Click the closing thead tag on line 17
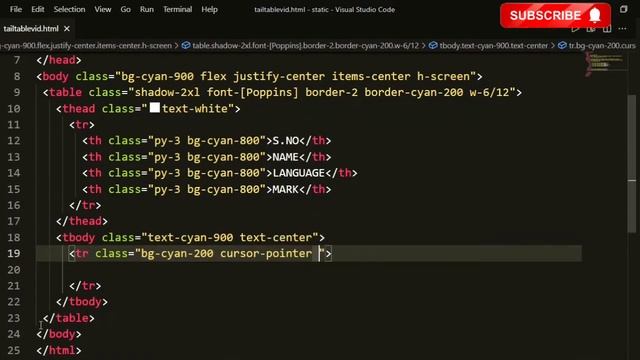640x360 pixels. coord(82,221)
